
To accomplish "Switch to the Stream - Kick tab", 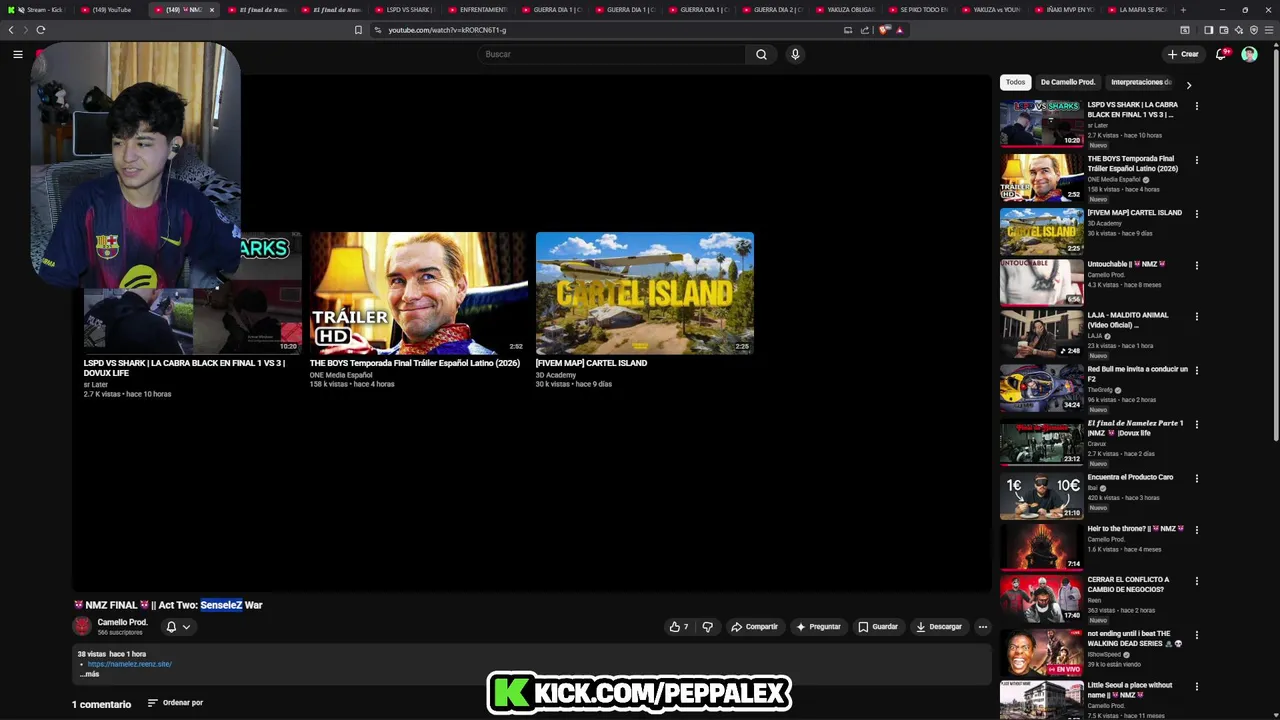I will tap(38, 10).
